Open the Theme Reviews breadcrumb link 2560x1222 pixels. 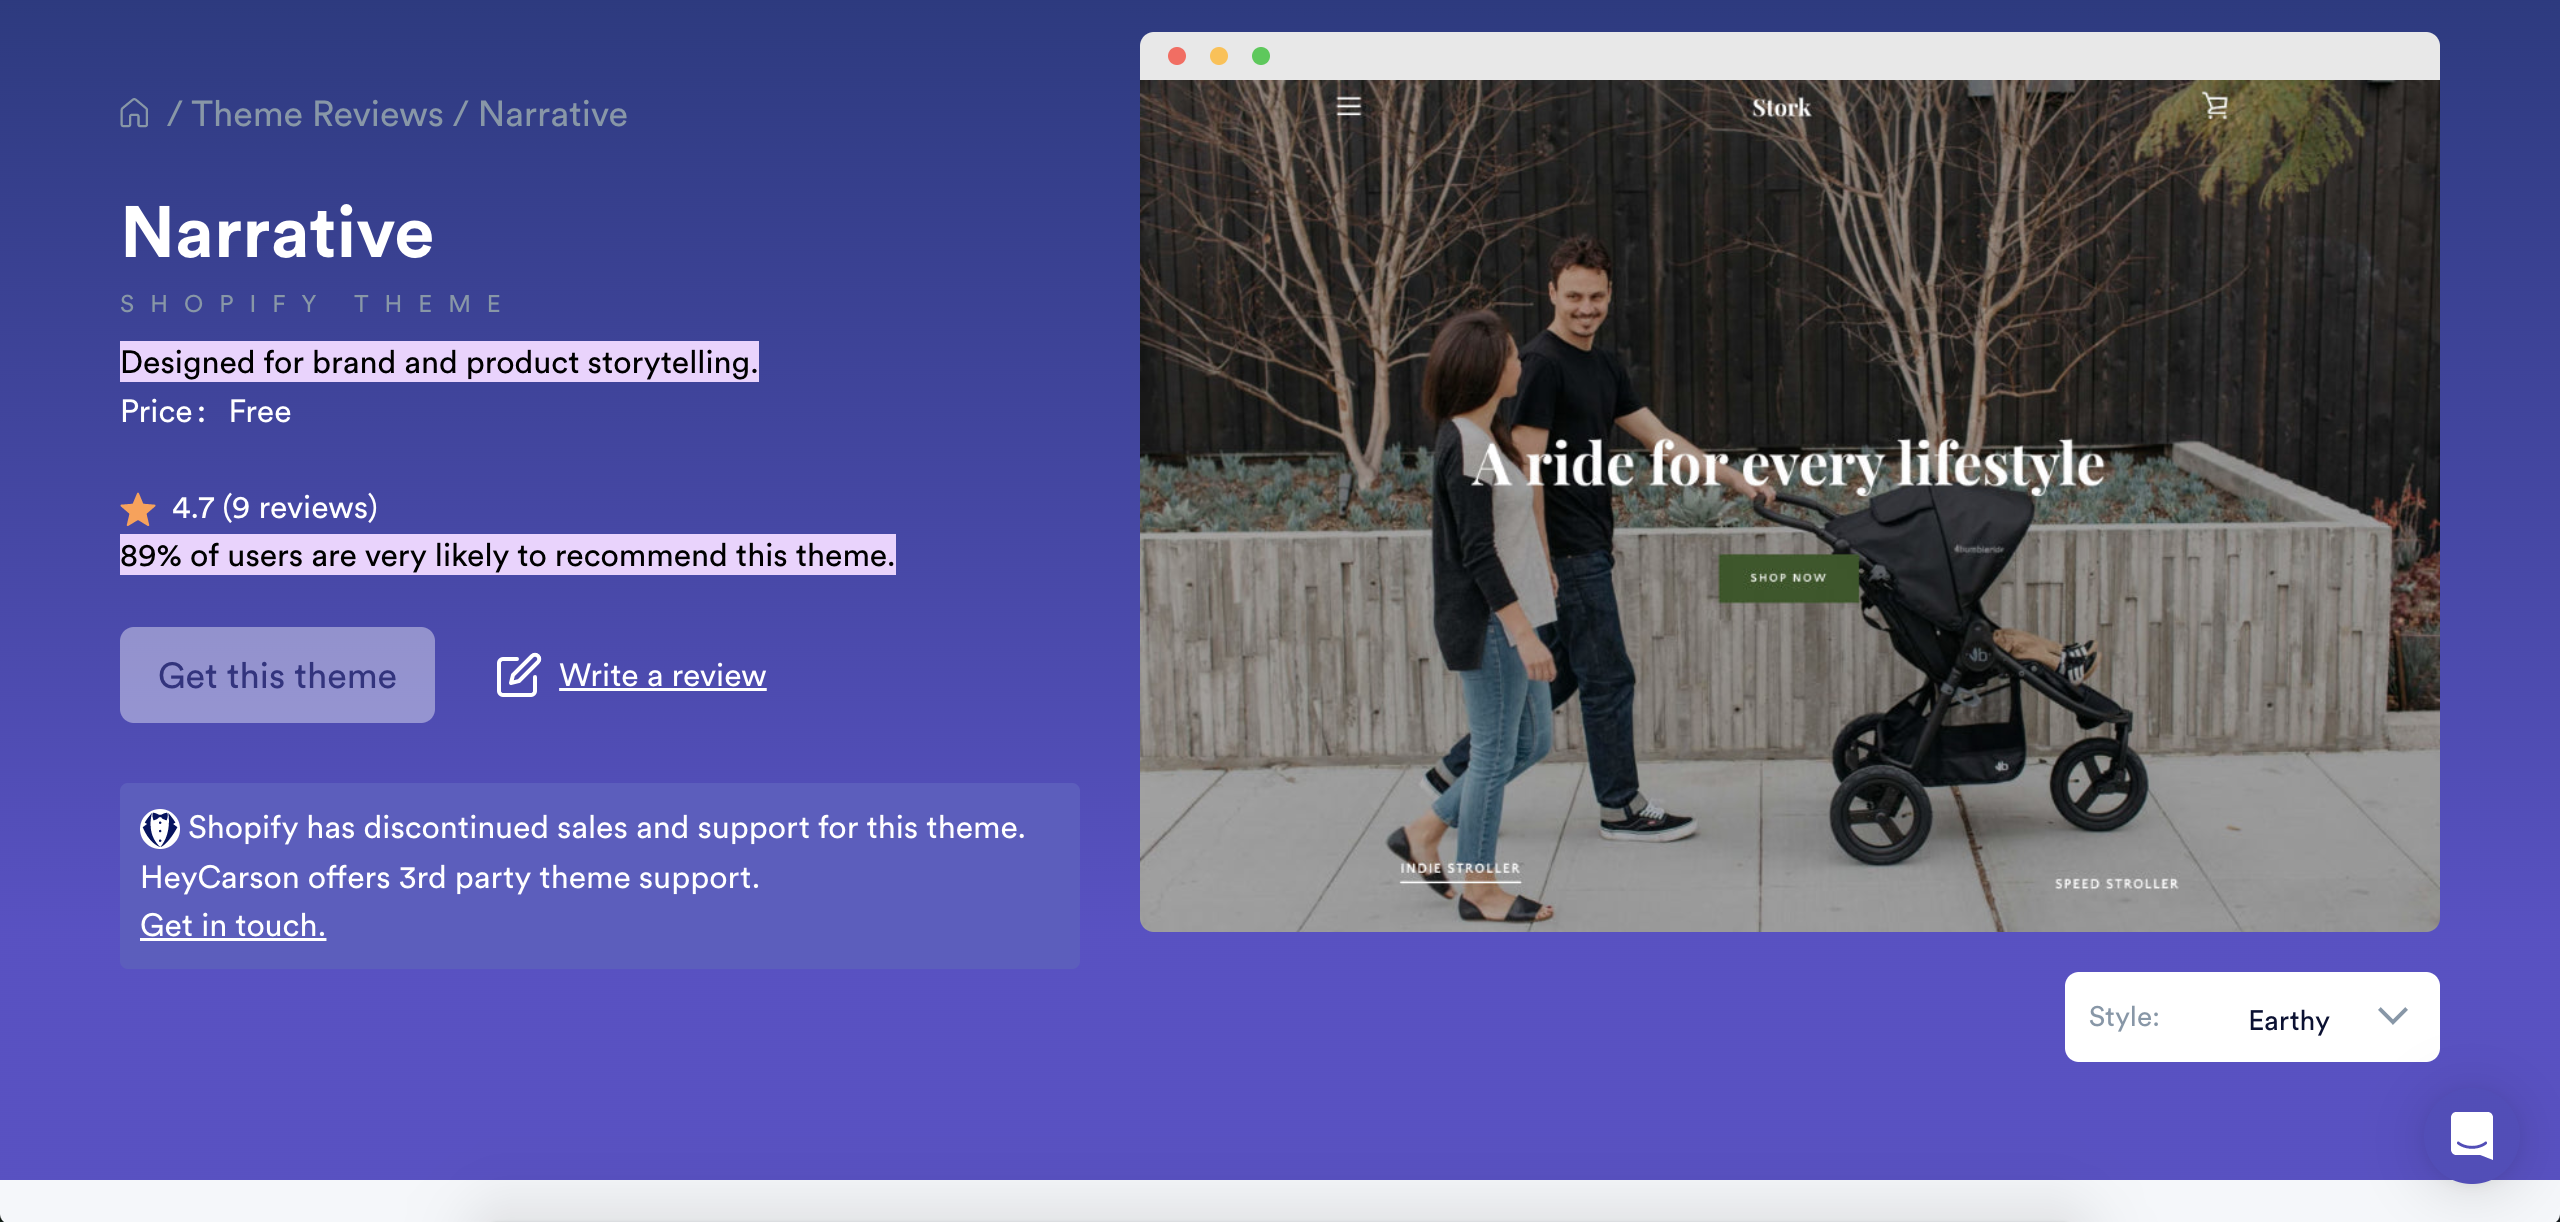tap(317, 114)
